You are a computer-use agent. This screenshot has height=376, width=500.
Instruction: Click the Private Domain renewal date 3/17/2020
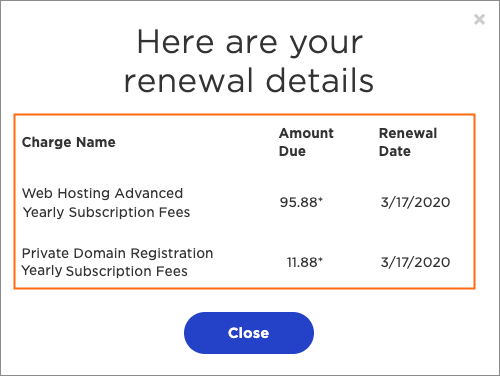(415, 262)
